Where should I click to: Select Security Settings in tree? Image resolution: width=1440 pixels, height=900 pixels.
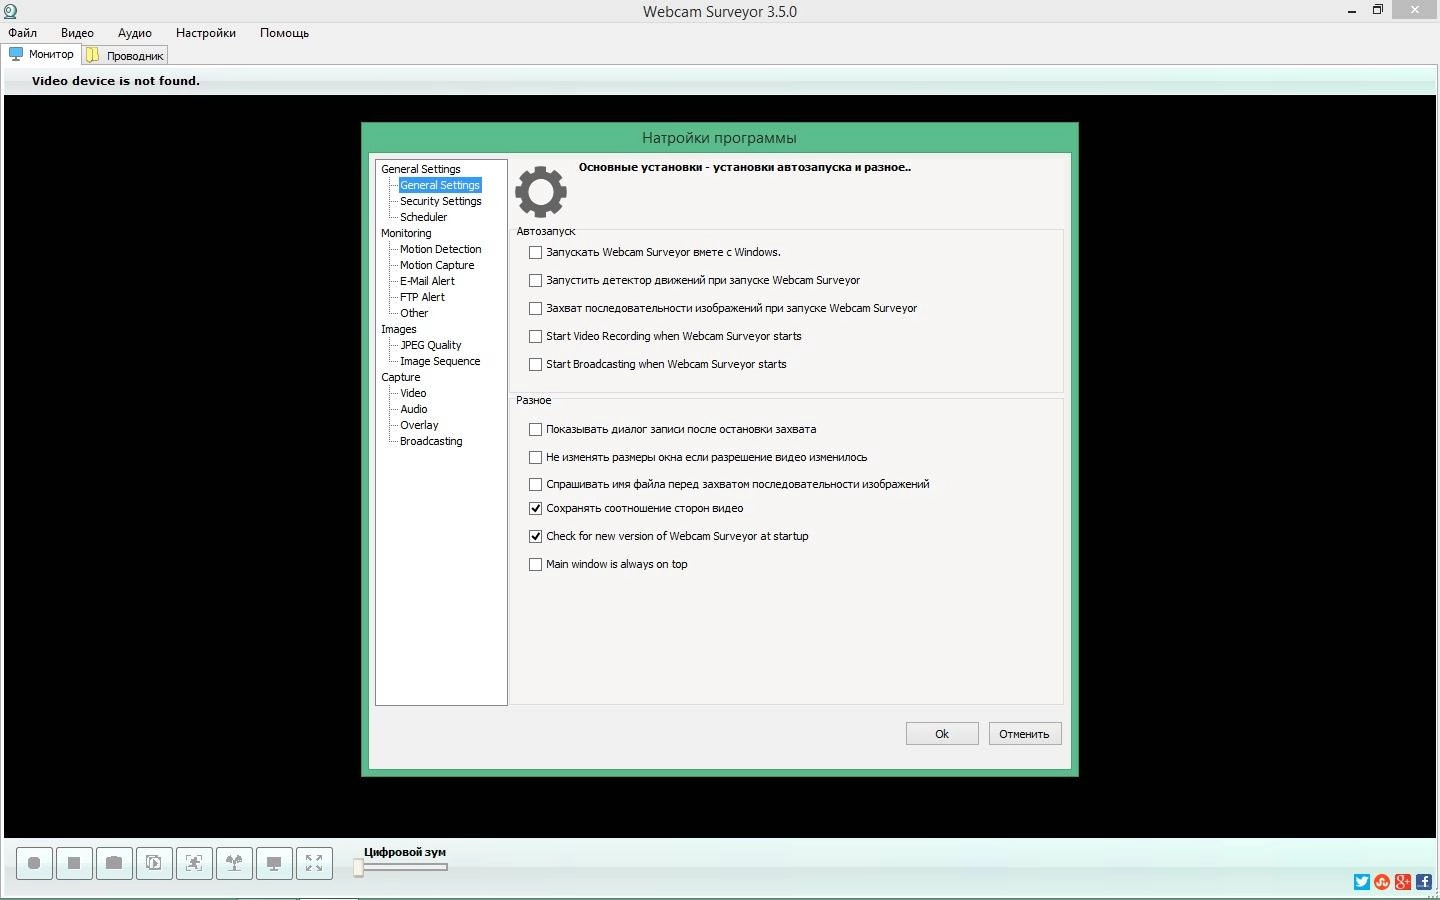(x=441, y=201)
